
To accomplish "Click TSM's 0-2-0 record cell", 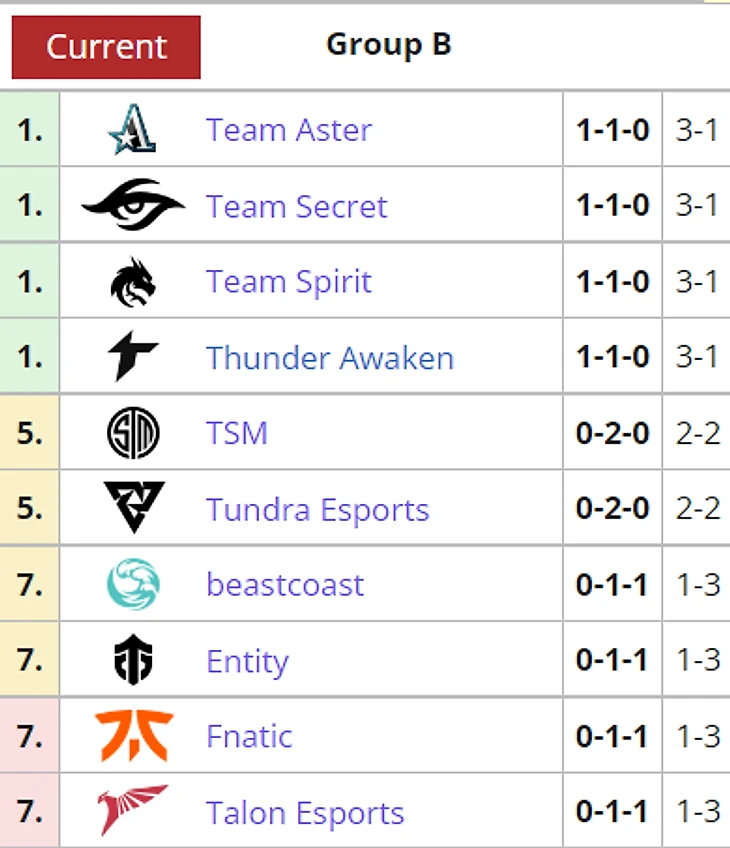I will point(612,434).
